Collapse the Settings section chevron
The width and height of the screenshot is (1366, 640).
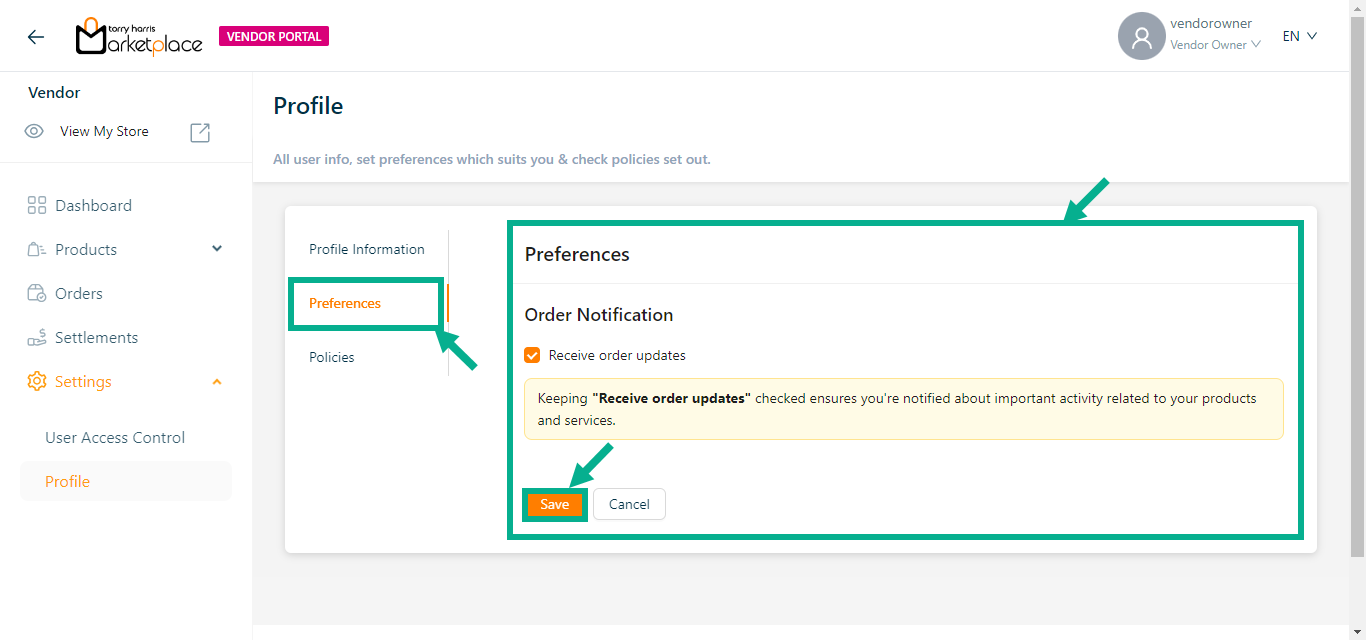click(x=217, y=382)
